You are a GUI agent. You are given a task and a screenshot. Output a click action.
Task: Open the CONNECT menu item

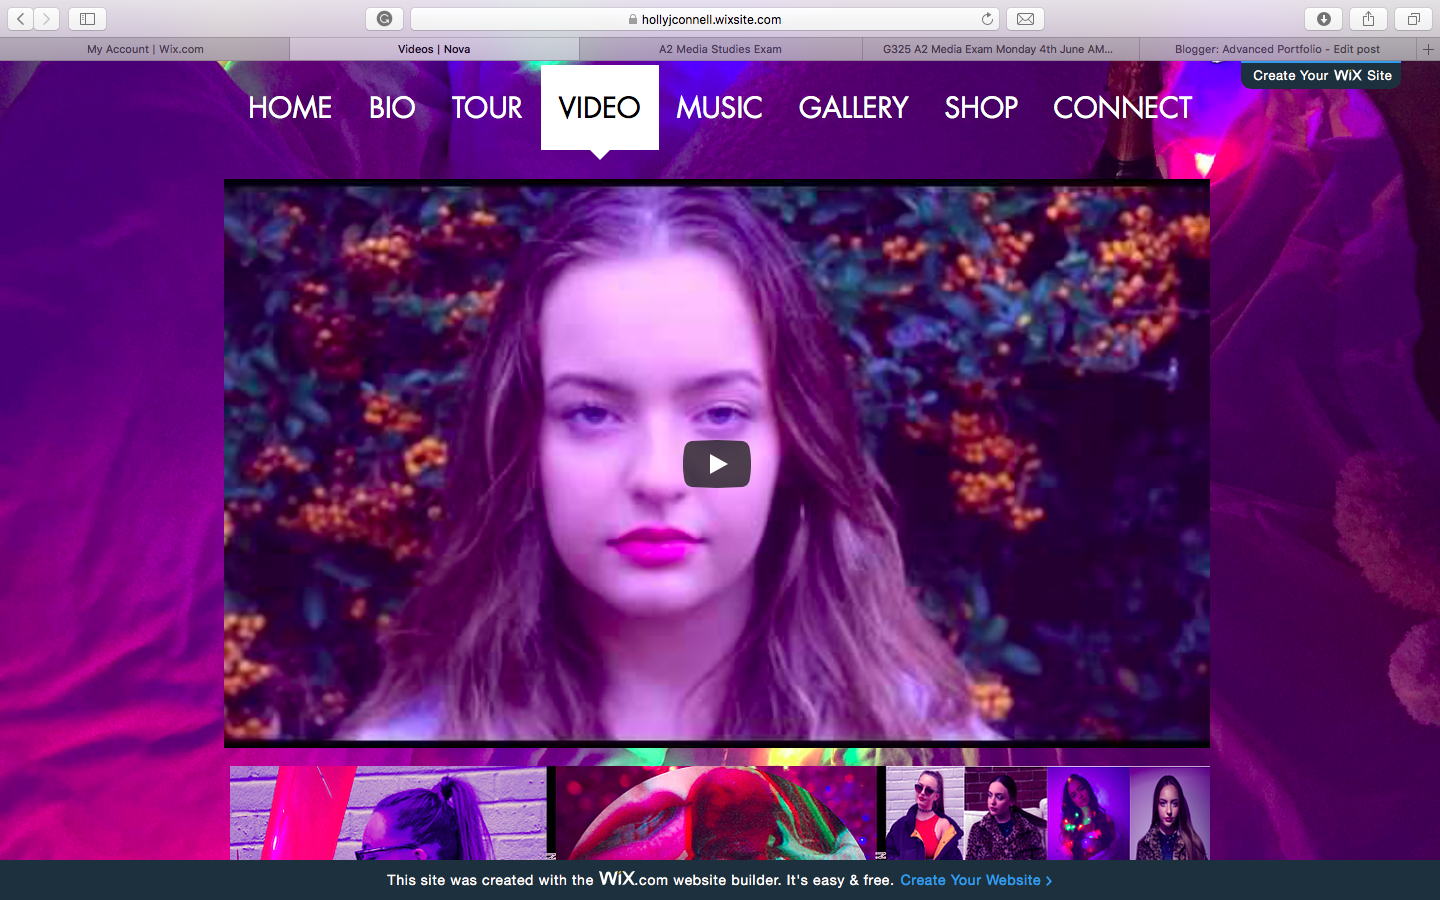coord(1122,107)
